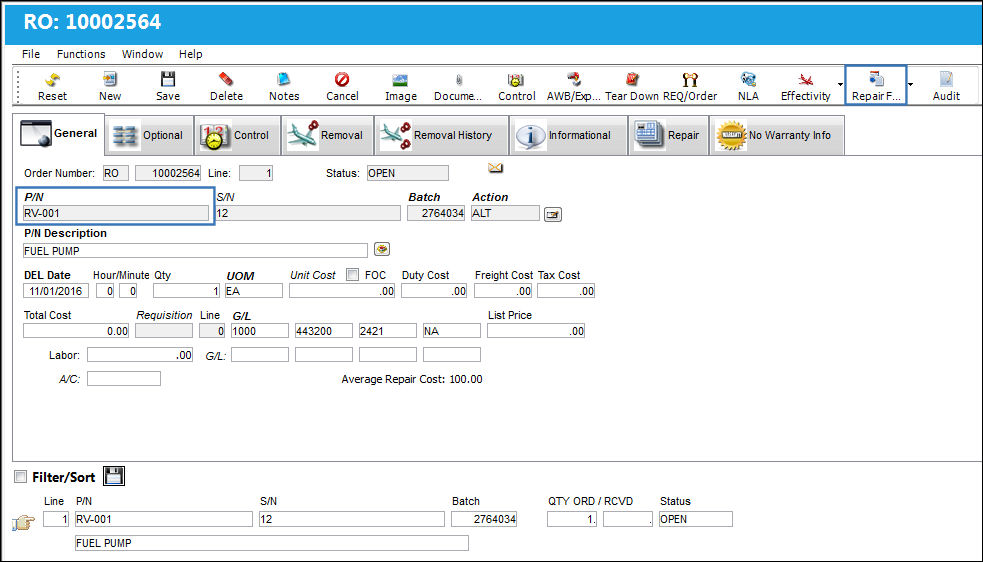The height and width of the screenshot is (562, 983).
Task: Click the Status field showing OPEN at top
Action: (407, 173)
